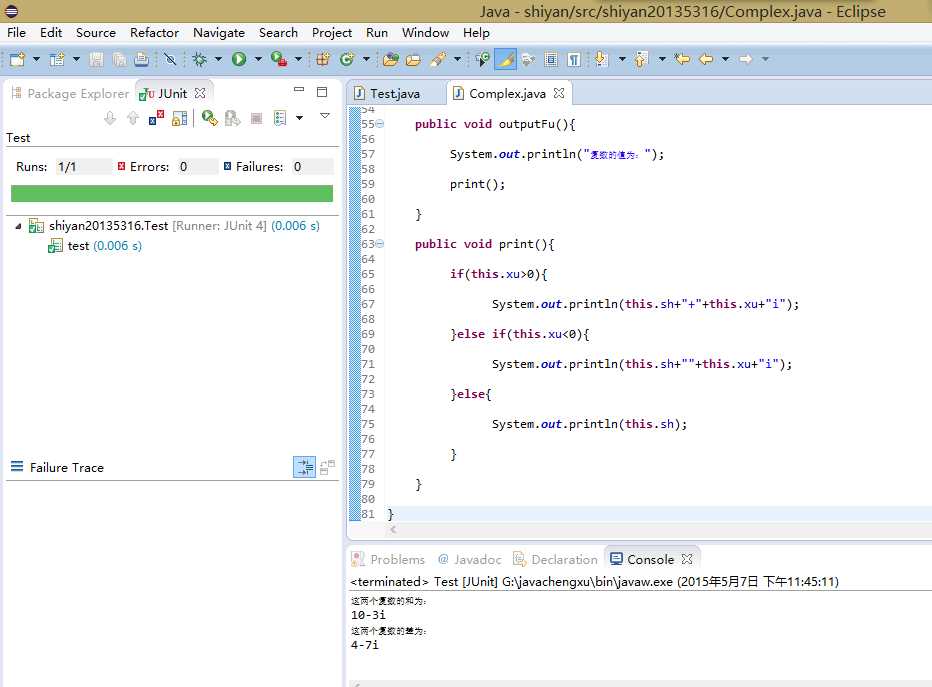Click the Open Type folder icon
The width and height of the screenshot is (932, 687).
[391, 60]
